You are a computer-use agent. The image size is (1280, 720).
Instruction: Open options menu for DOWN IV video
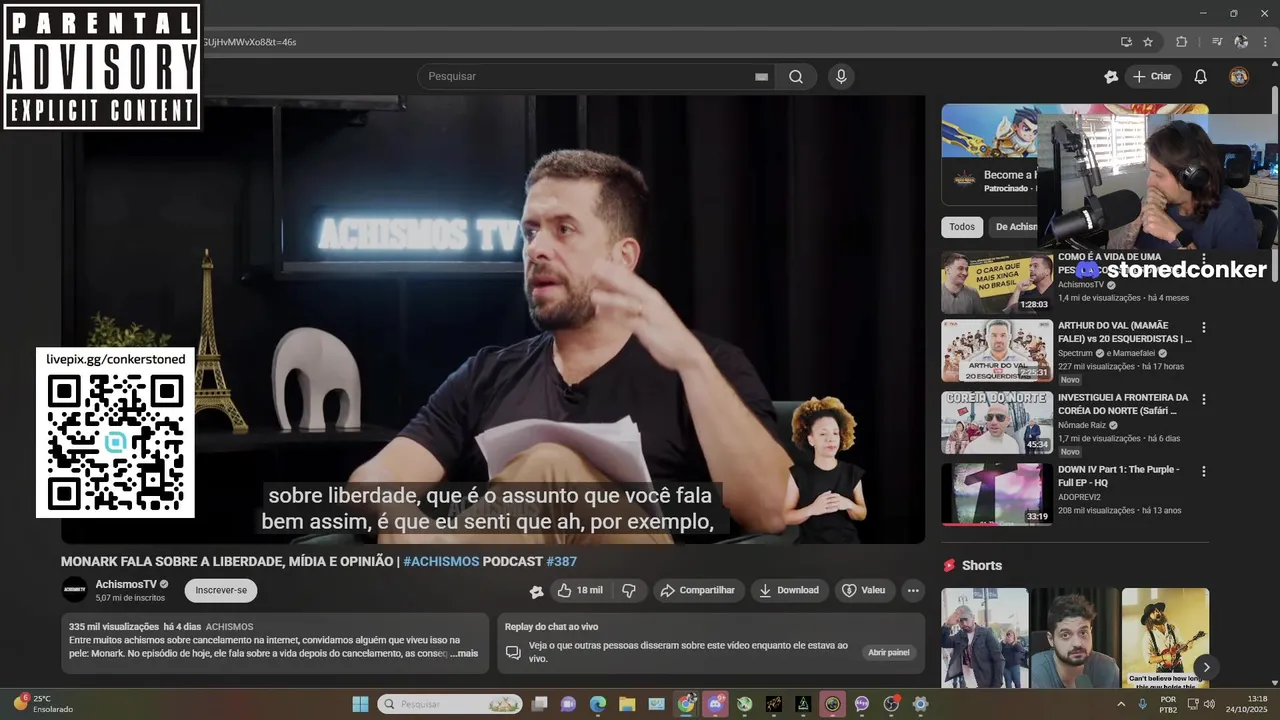pyautogui.click(x=1204, y=472)
